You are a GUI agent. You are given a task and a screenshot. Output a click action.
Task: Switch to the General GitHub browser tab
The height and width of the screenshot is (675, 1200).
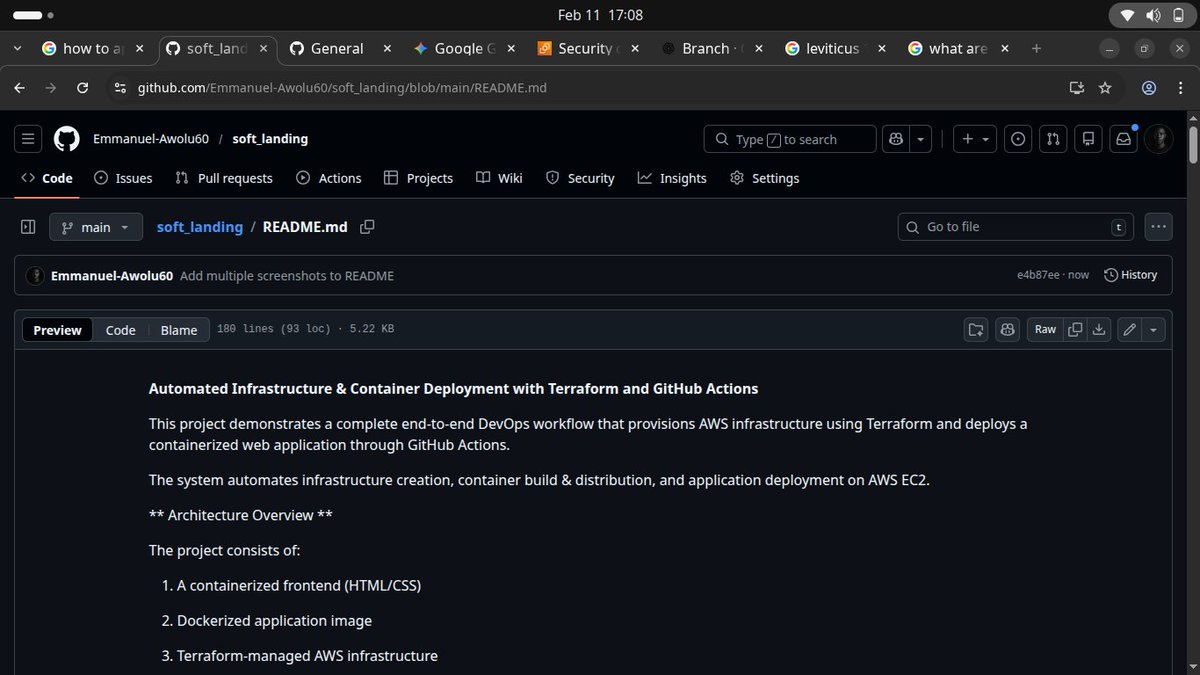339,48
